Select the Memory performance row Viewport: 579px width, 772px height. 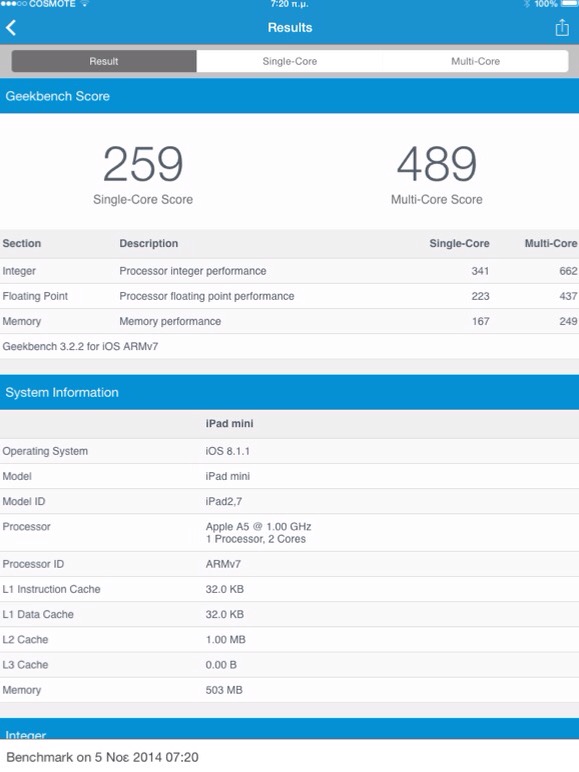coord(290,321)
